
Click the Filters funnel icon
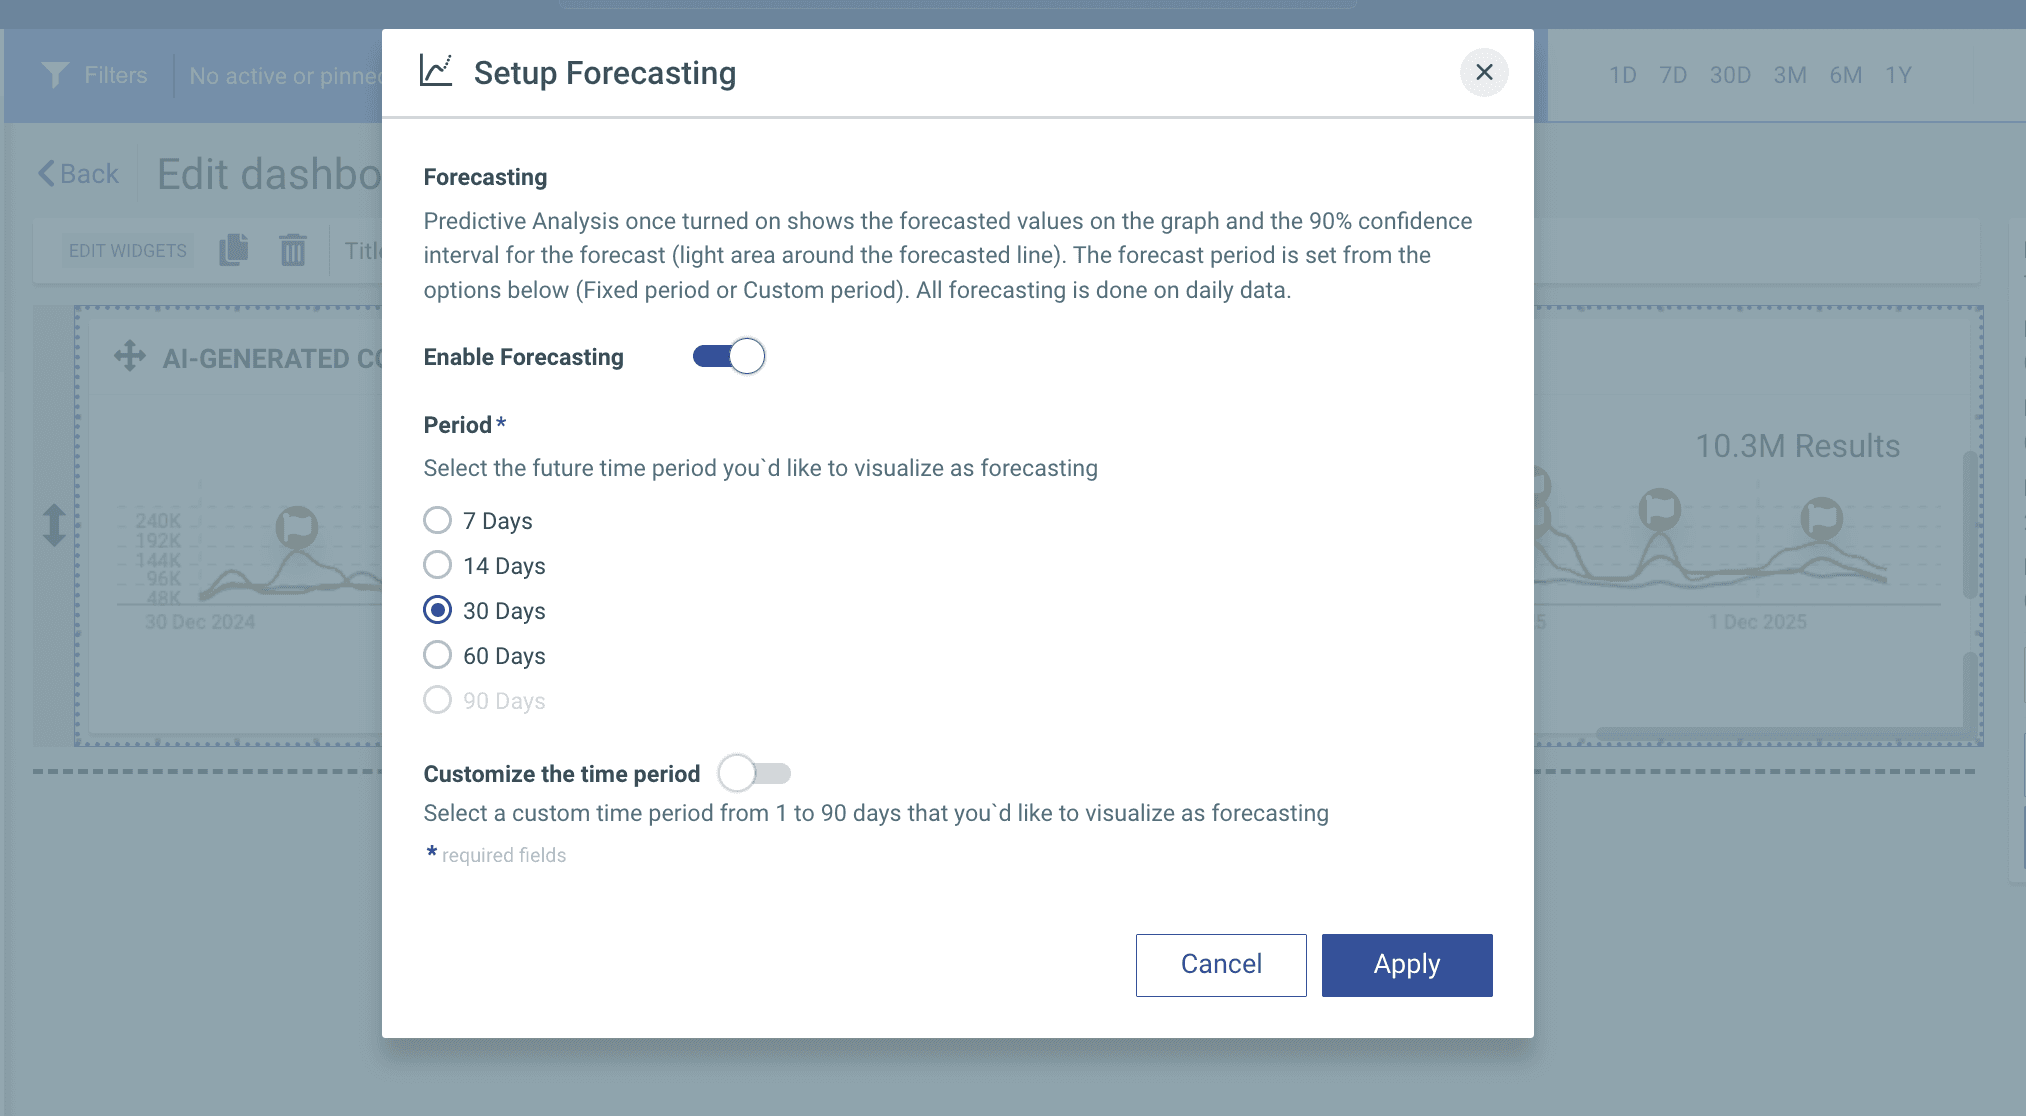[x=55, y=75]
